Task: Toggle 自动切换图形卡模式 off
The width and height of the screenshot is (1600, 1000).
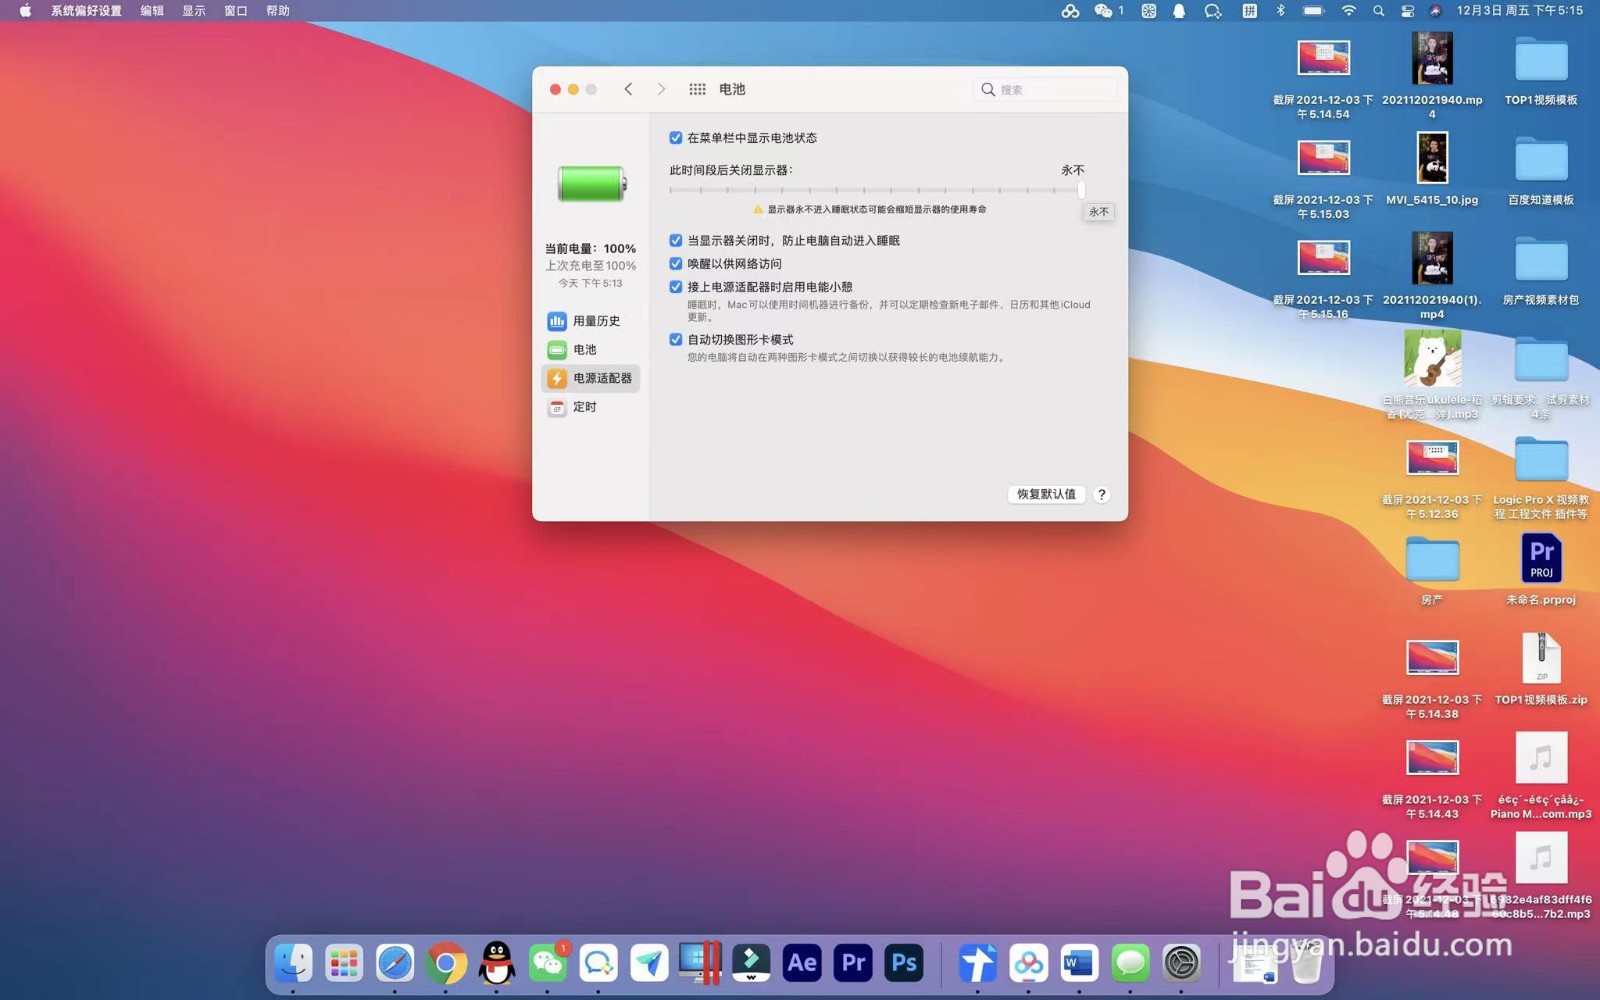Action: (676, 339)
